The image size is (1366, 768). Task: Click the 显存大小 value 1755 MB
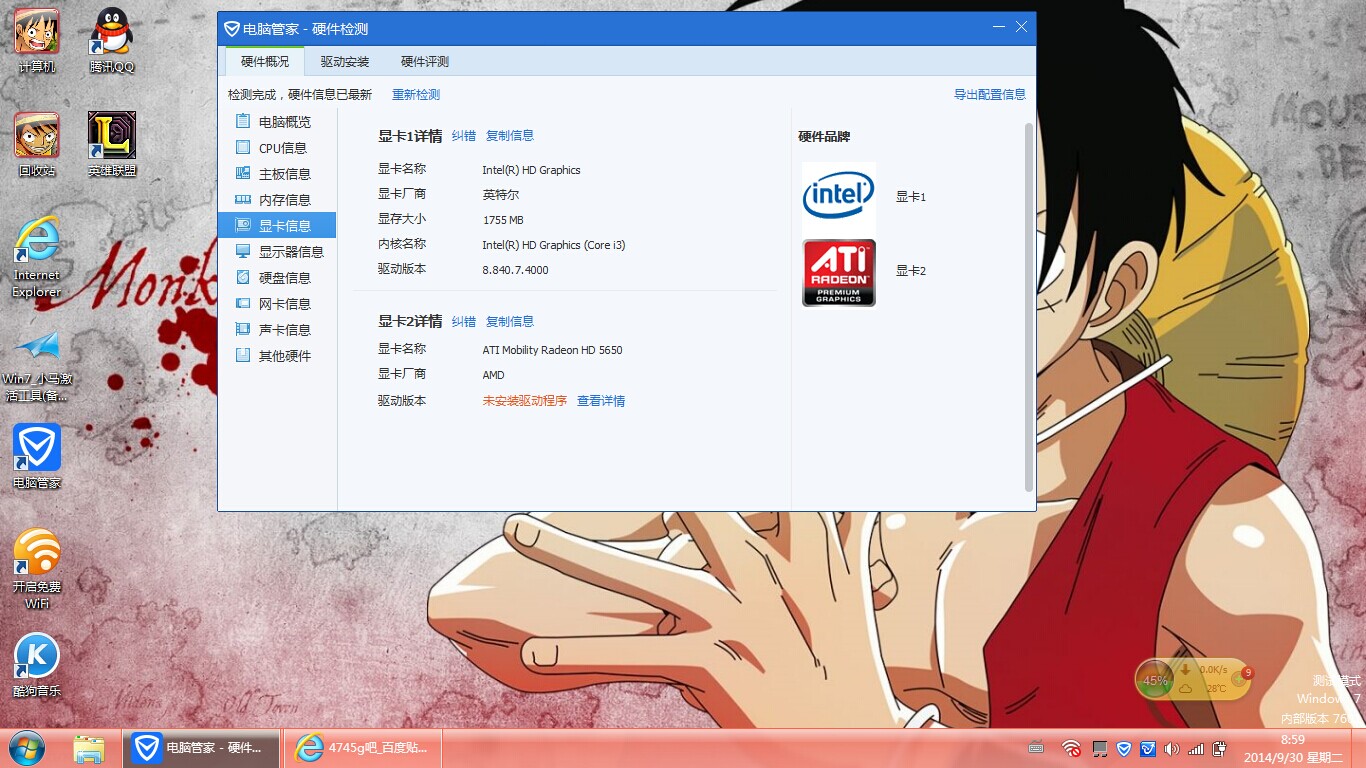click(503, 220)
